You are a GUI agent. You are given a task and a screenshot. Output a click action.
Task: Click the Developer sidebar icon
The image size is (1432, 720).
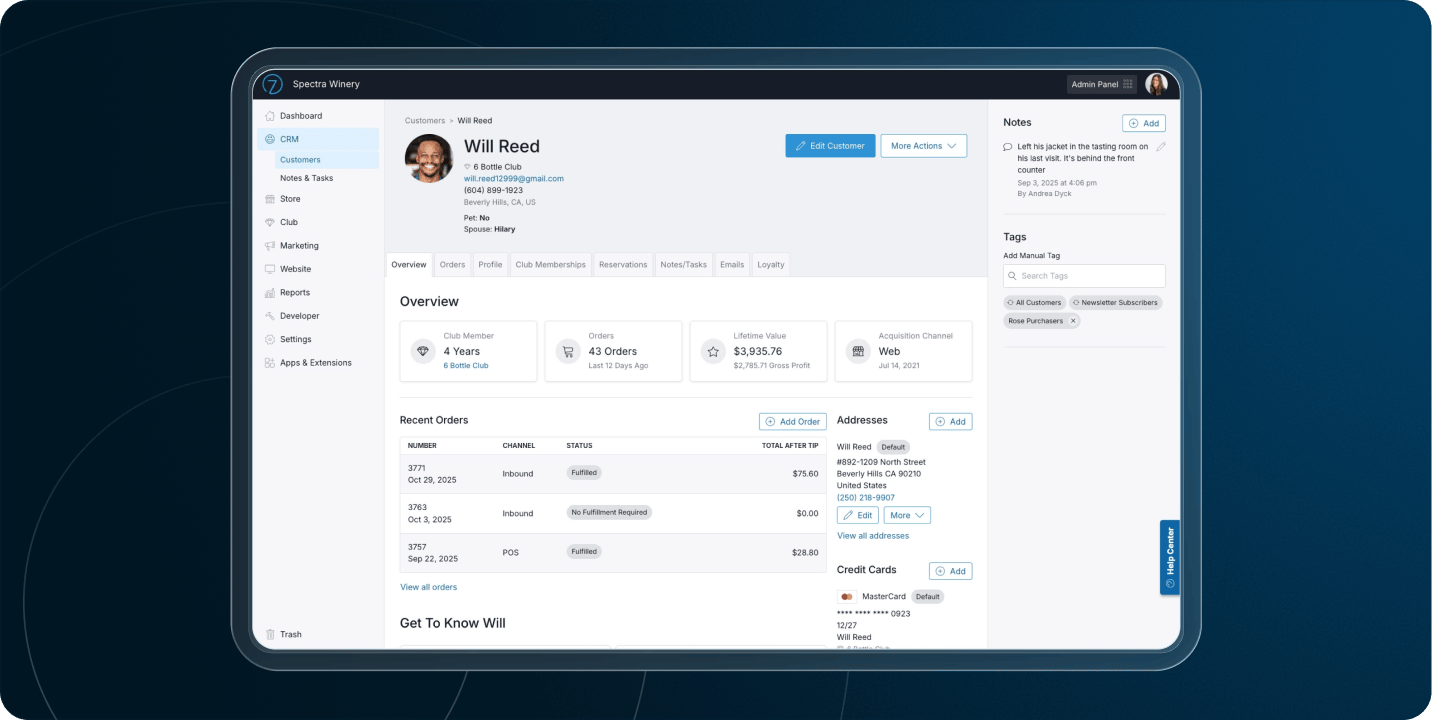pyautogui.click(x=270, y=316)
